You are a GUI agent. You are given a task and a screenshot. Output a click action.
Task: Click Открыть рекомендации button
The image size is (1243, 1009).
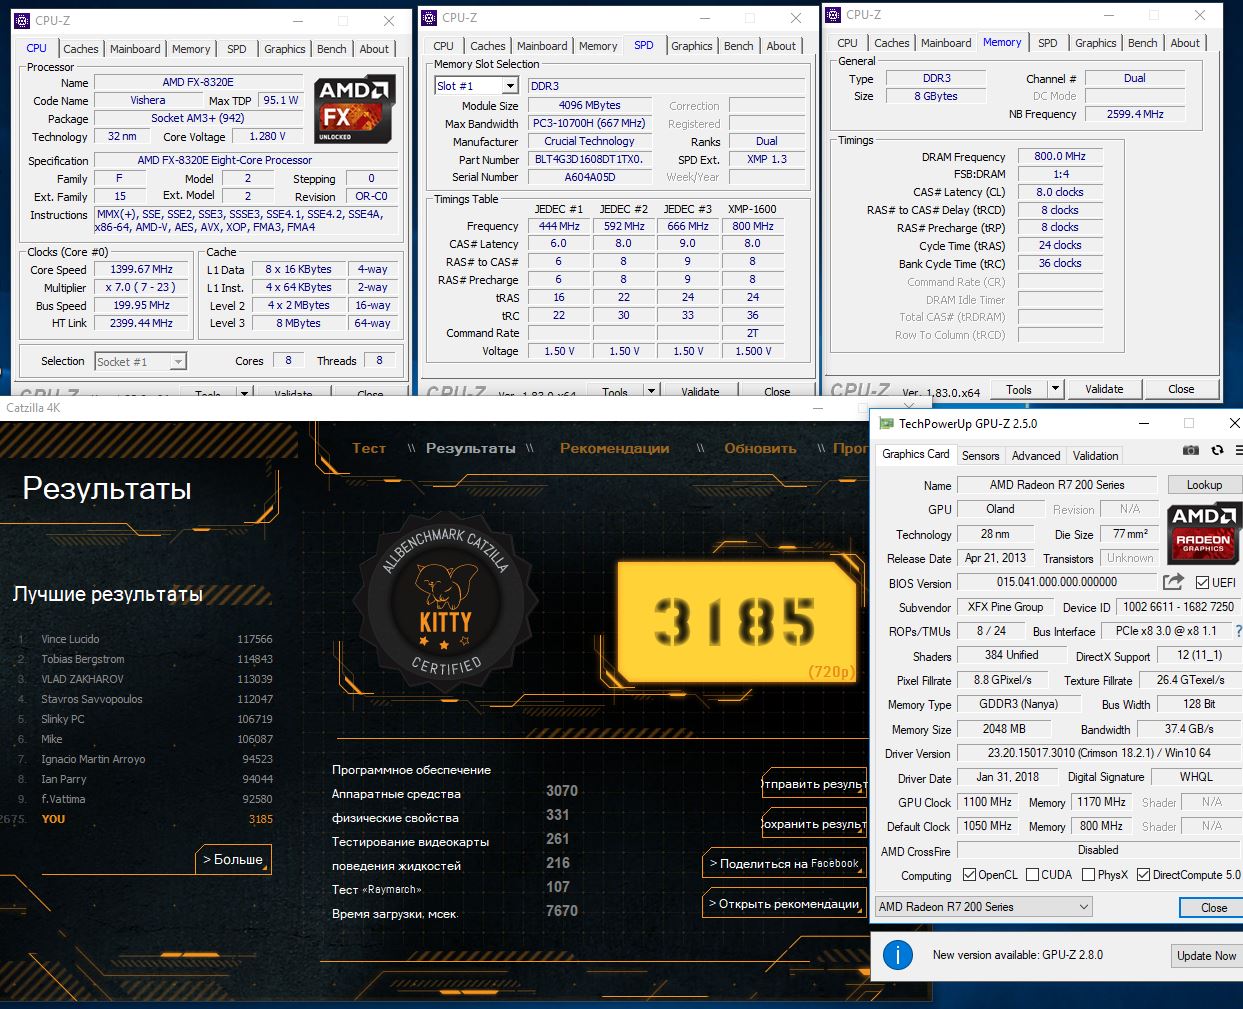pos(784,904)
